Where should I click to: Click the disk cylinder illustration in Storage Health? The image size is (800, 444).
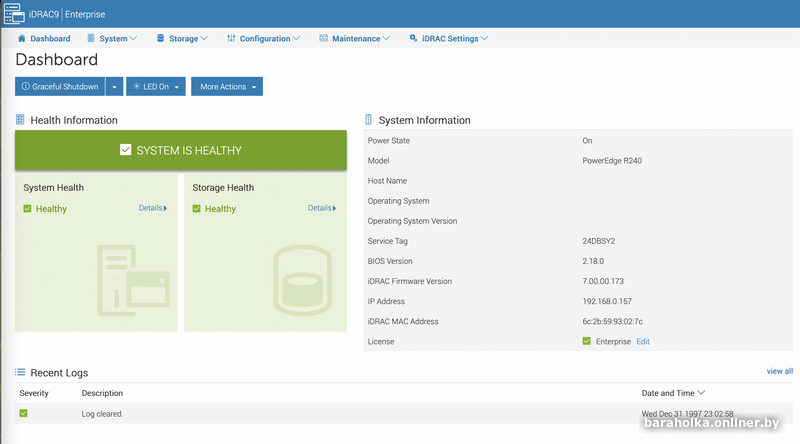tap(303, 280)
